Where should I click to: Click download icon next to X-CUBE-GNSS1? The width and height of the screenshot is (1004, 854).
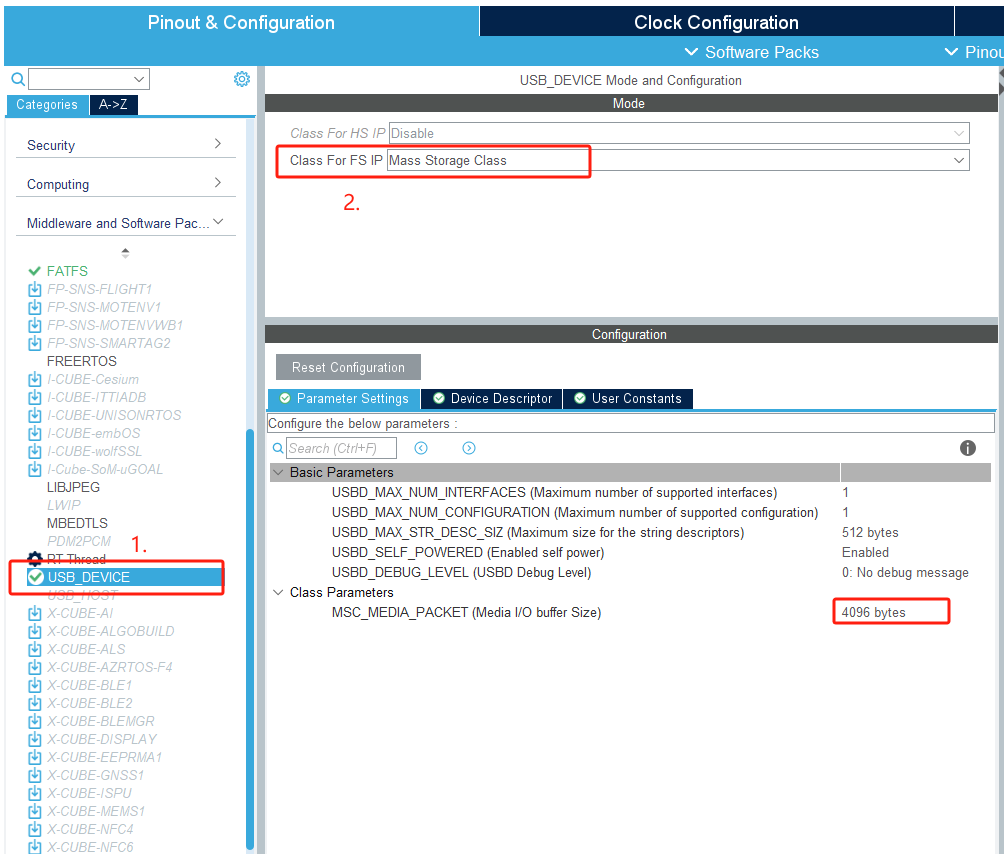coord(35,775)
